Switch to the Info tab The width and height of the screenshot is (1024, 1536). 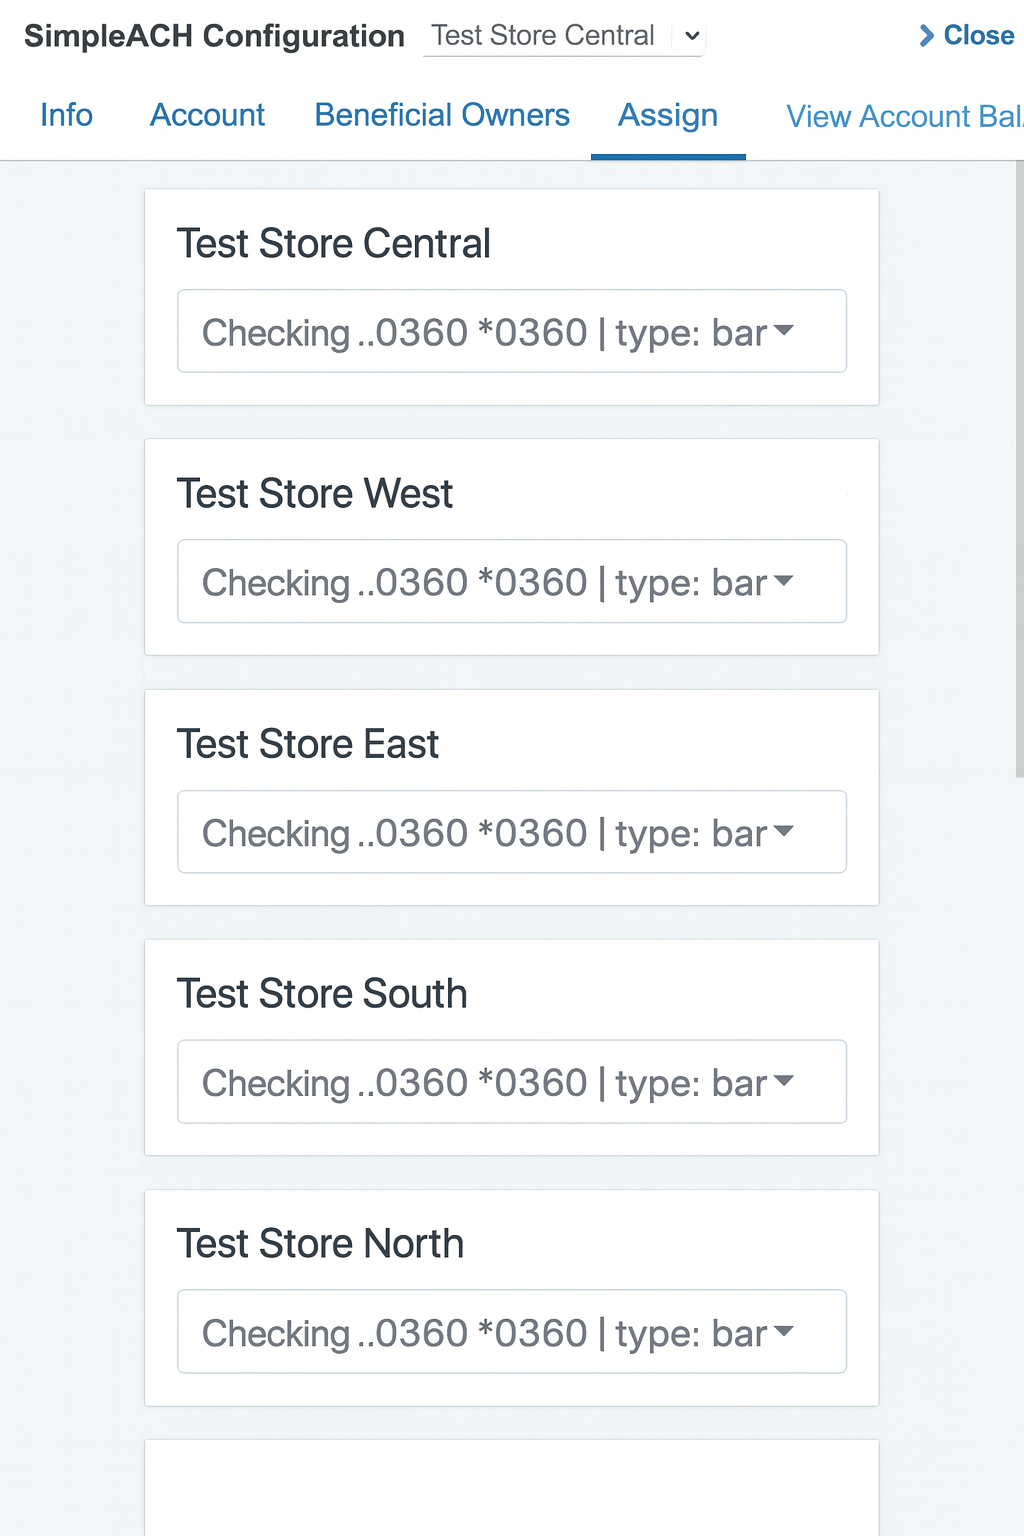tap(66, 115)
